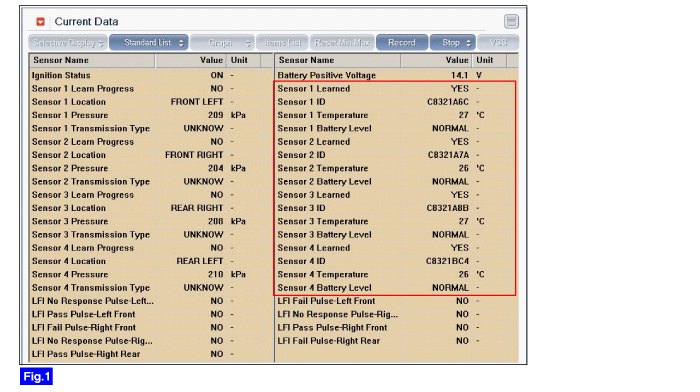Click the Fig.1 label
Image resolution: width=700 pixels, height=392 pixels.
tap(36, 376)
